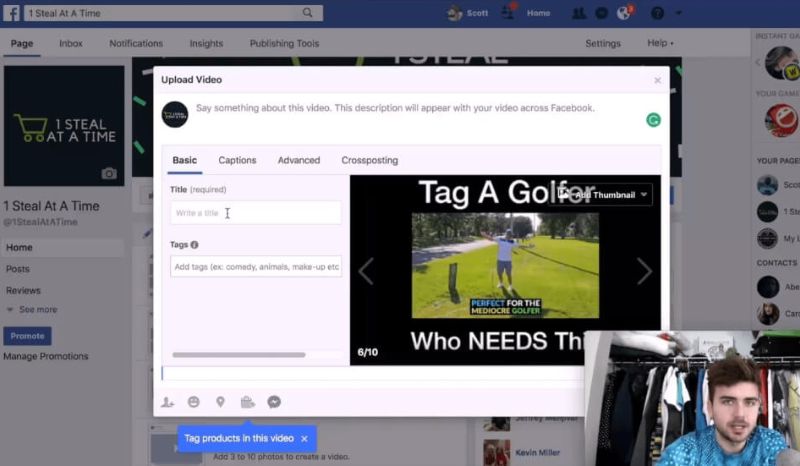Screen dimensions: 800x466
Task: Open the Help dropdown
Action: pyautogui.click(x=660, y=43)
